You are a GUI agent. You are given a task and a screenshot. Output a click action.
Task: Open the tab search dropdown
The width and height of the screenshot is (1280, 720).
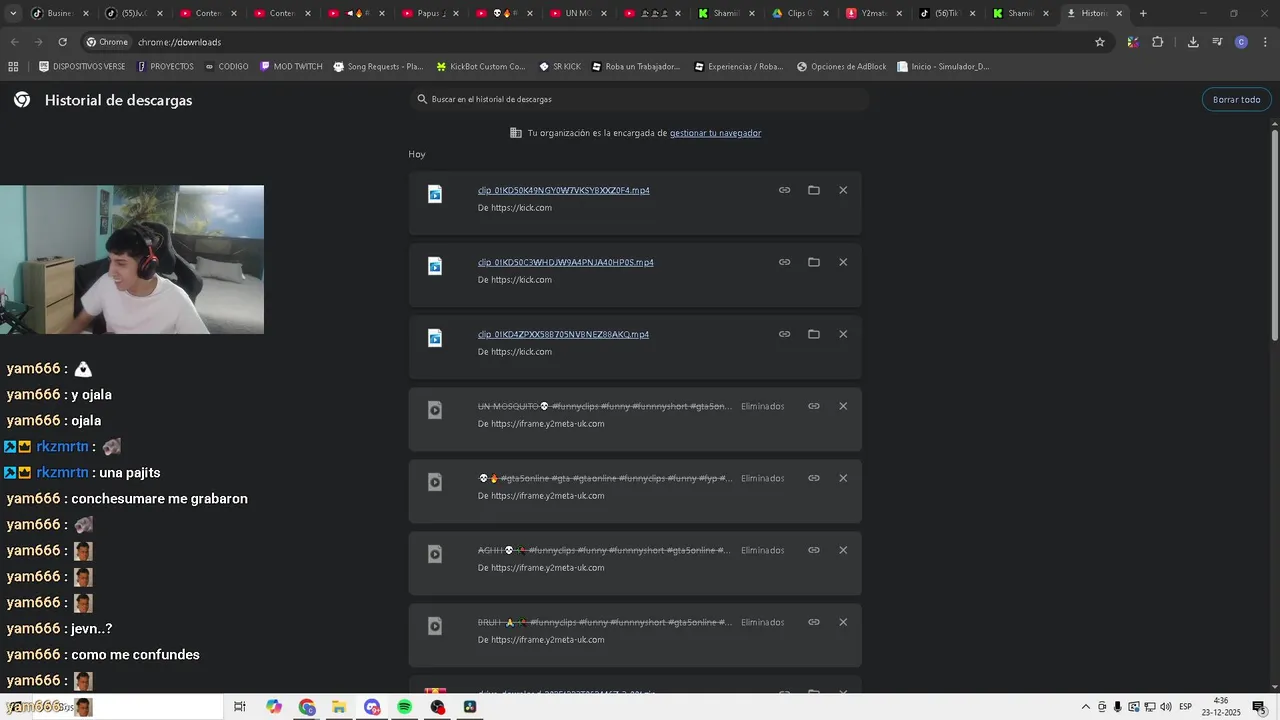(13, 13)
